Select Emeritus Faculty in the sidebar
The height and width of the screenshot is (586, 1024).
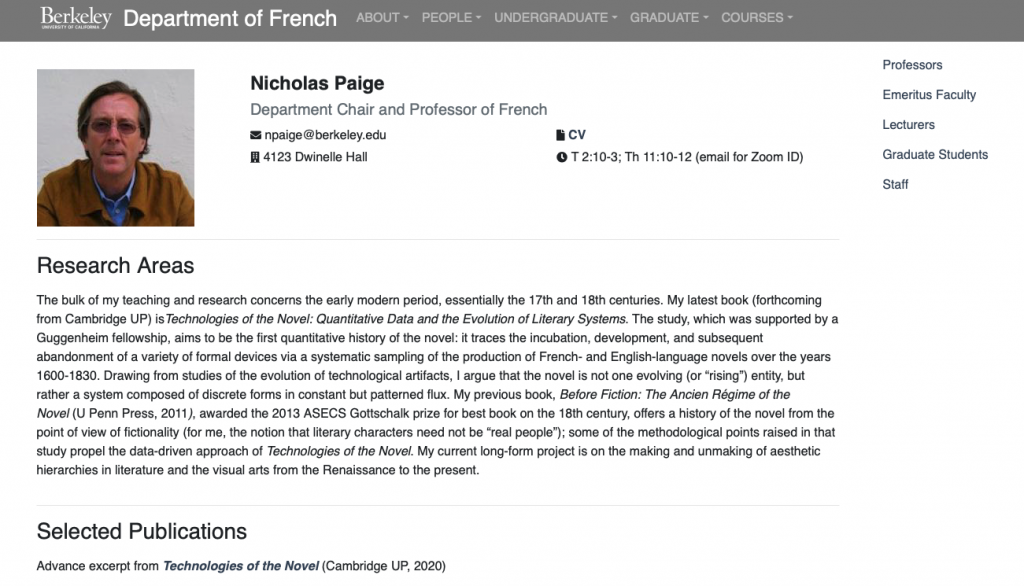pyautogui.click(x=929, y=95)
